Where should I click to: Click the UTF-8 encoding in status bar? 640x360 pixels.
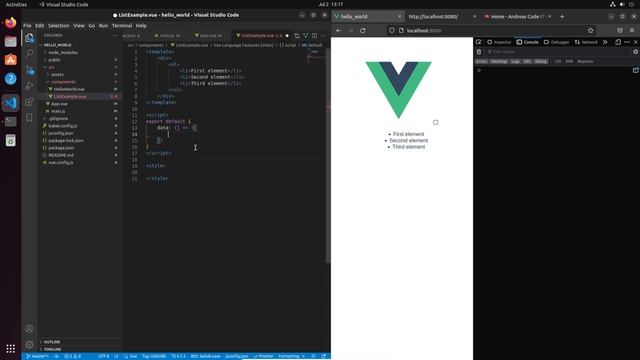coord(104,356)
